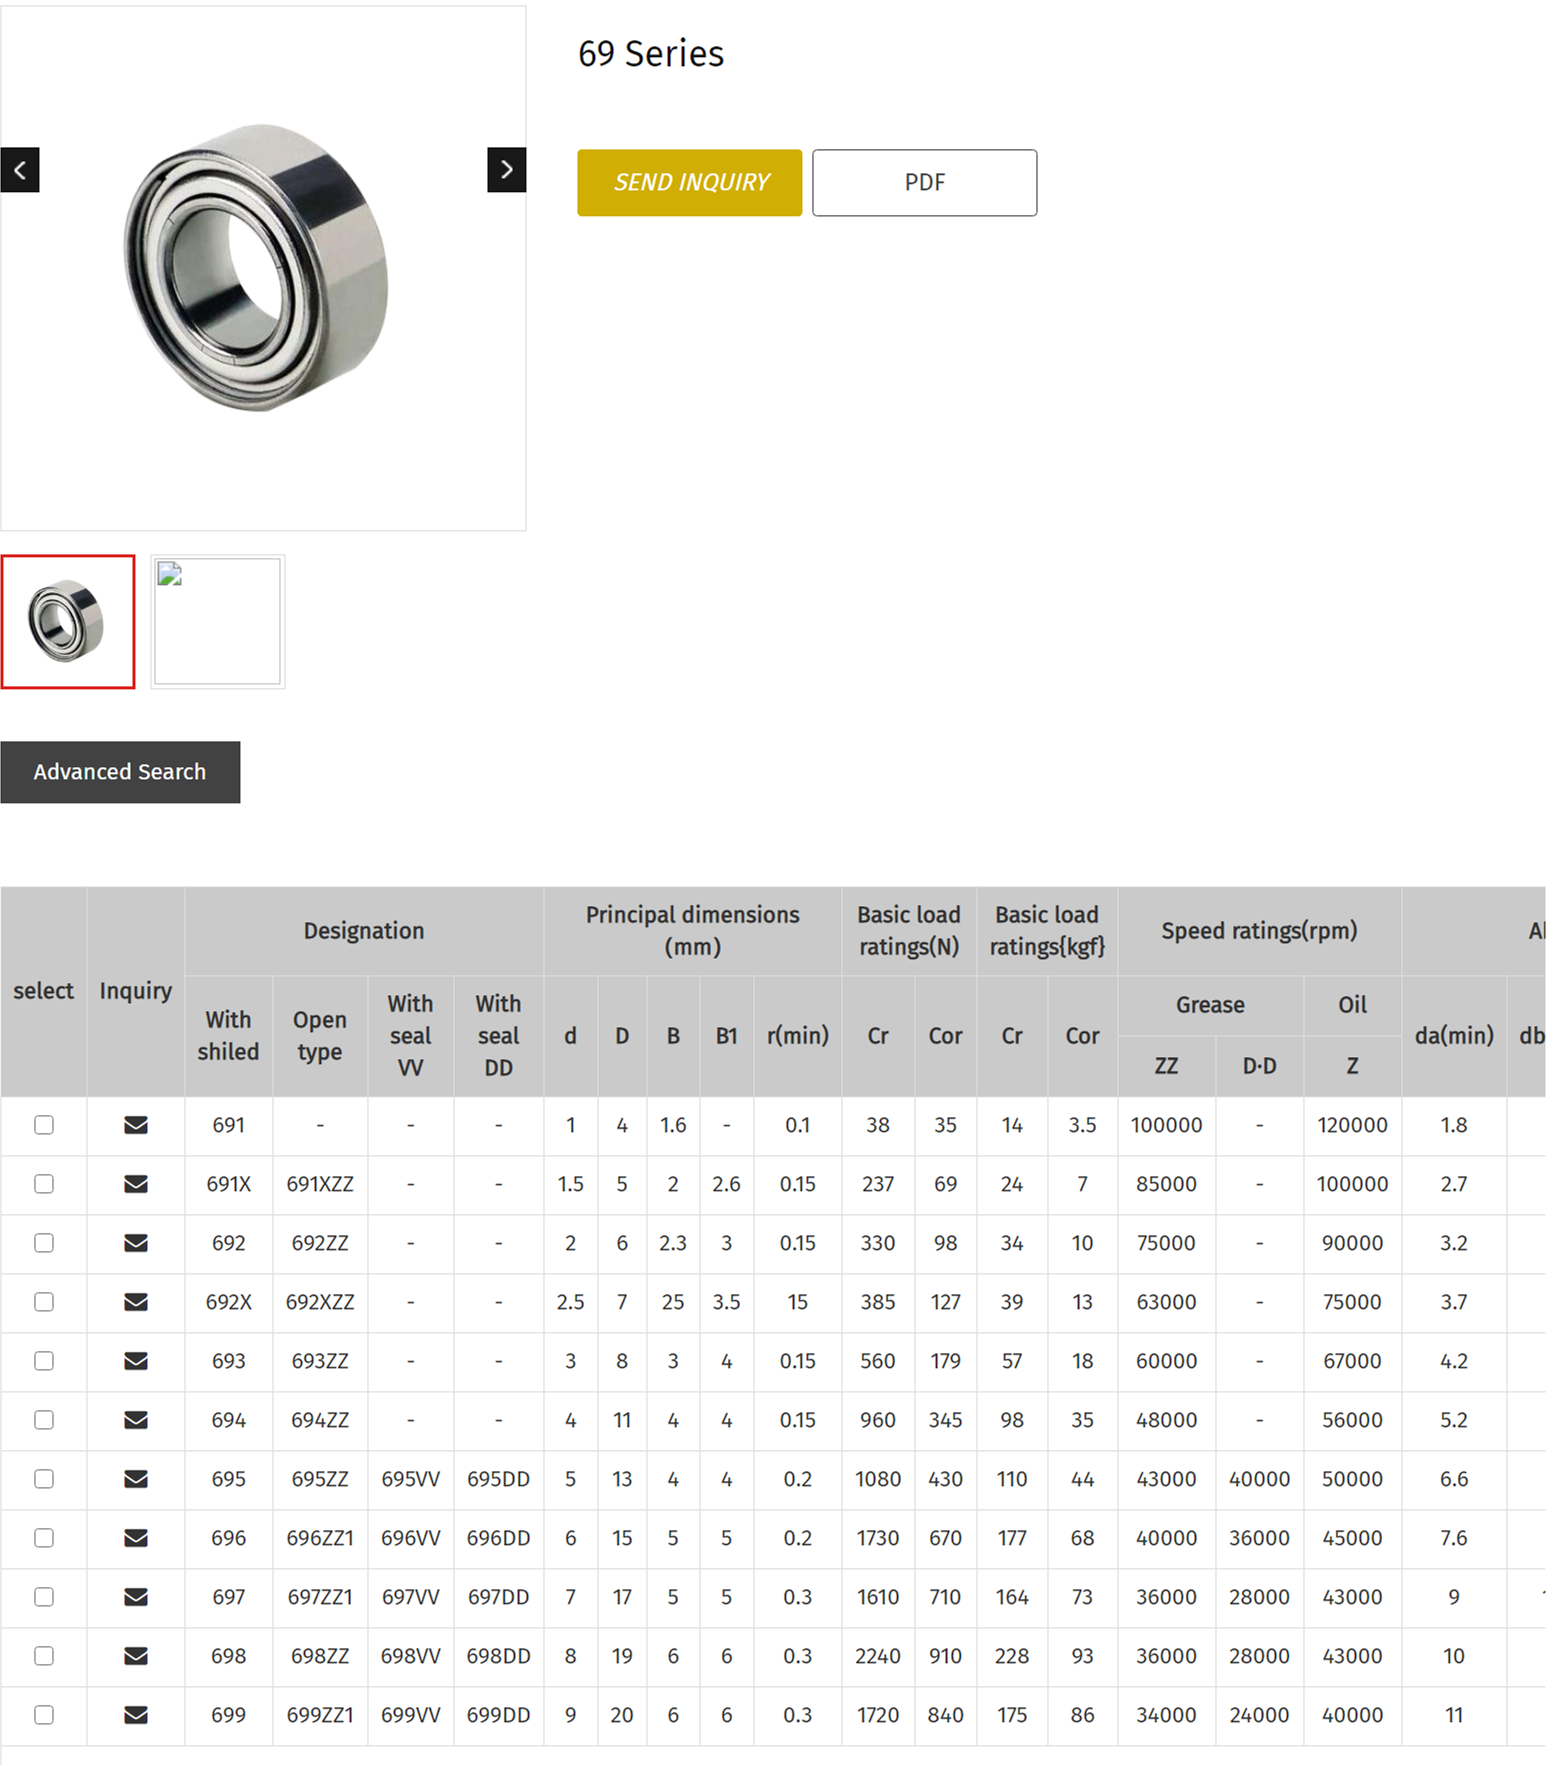Expand the Advanced Search panel

tap(120, 772)
